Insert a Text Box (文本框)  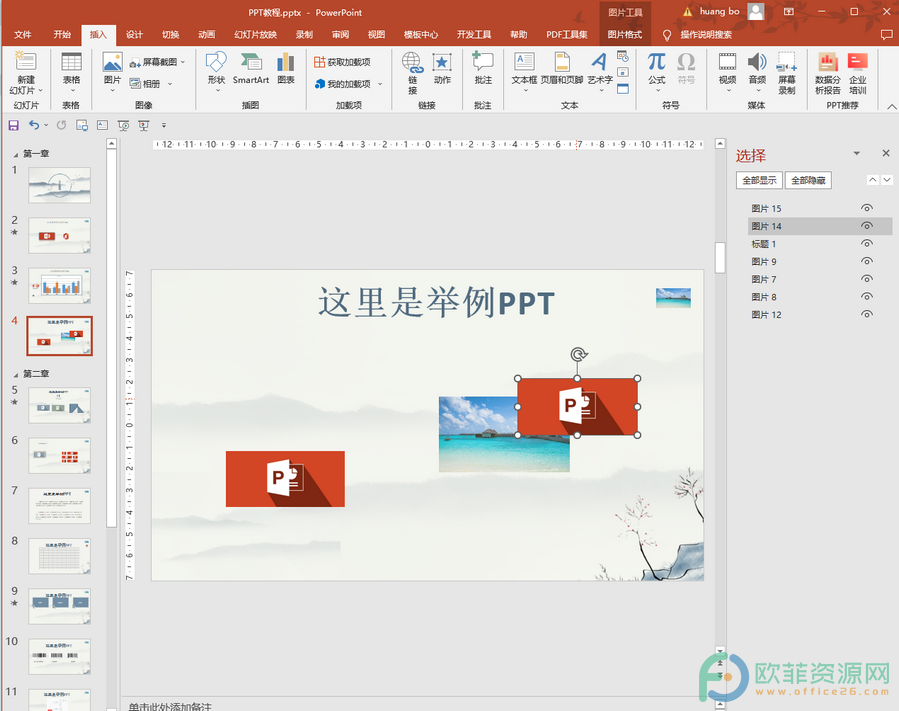click(524, 72)
